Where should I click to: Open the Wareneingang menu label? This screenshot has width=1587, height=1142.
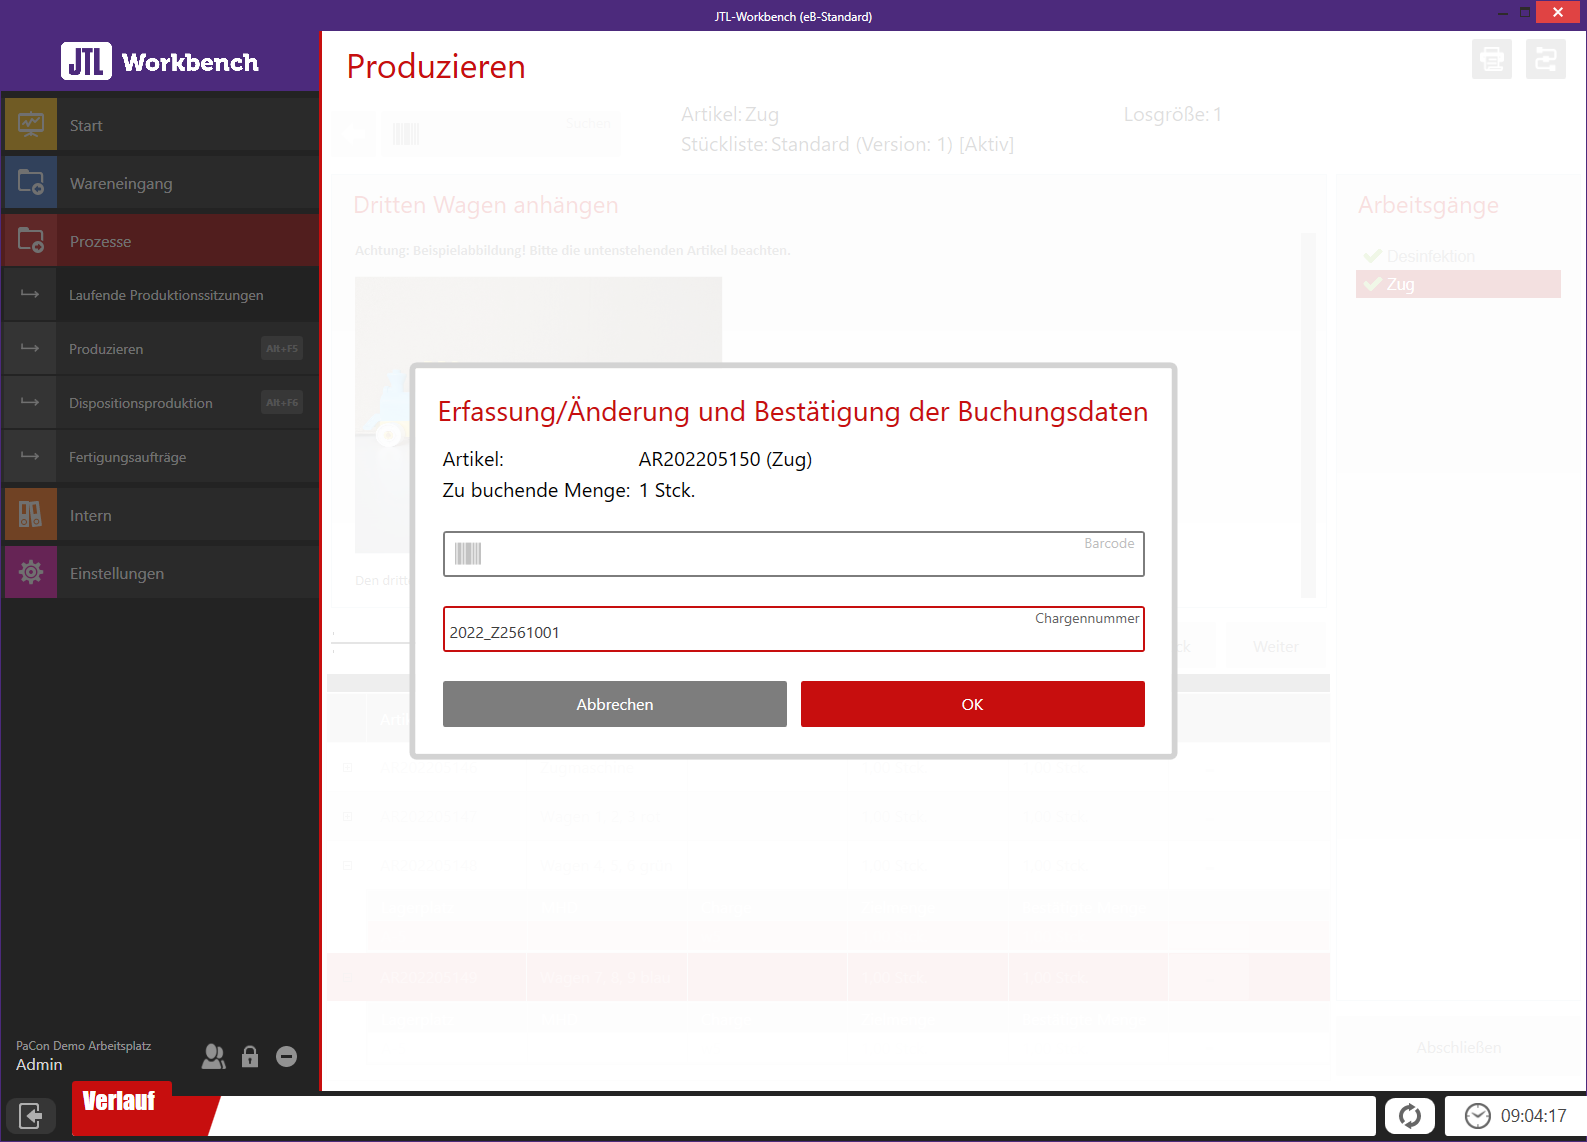pyautogui.click(x=121, y=184)
